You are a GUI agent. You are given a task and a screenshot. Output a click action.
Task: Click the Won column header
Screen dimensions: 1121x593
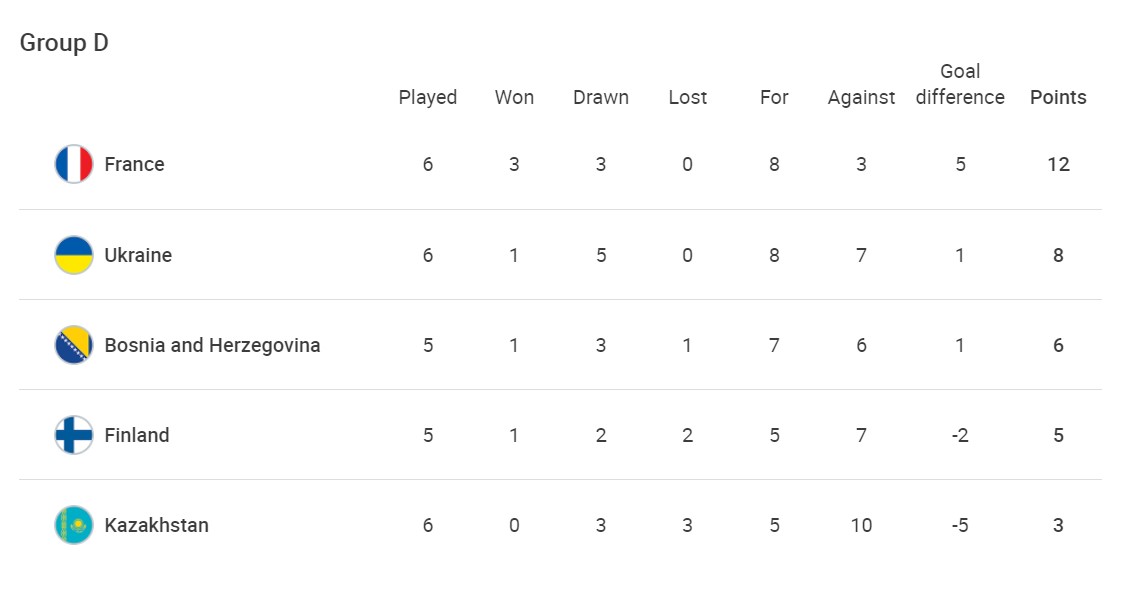514,97
